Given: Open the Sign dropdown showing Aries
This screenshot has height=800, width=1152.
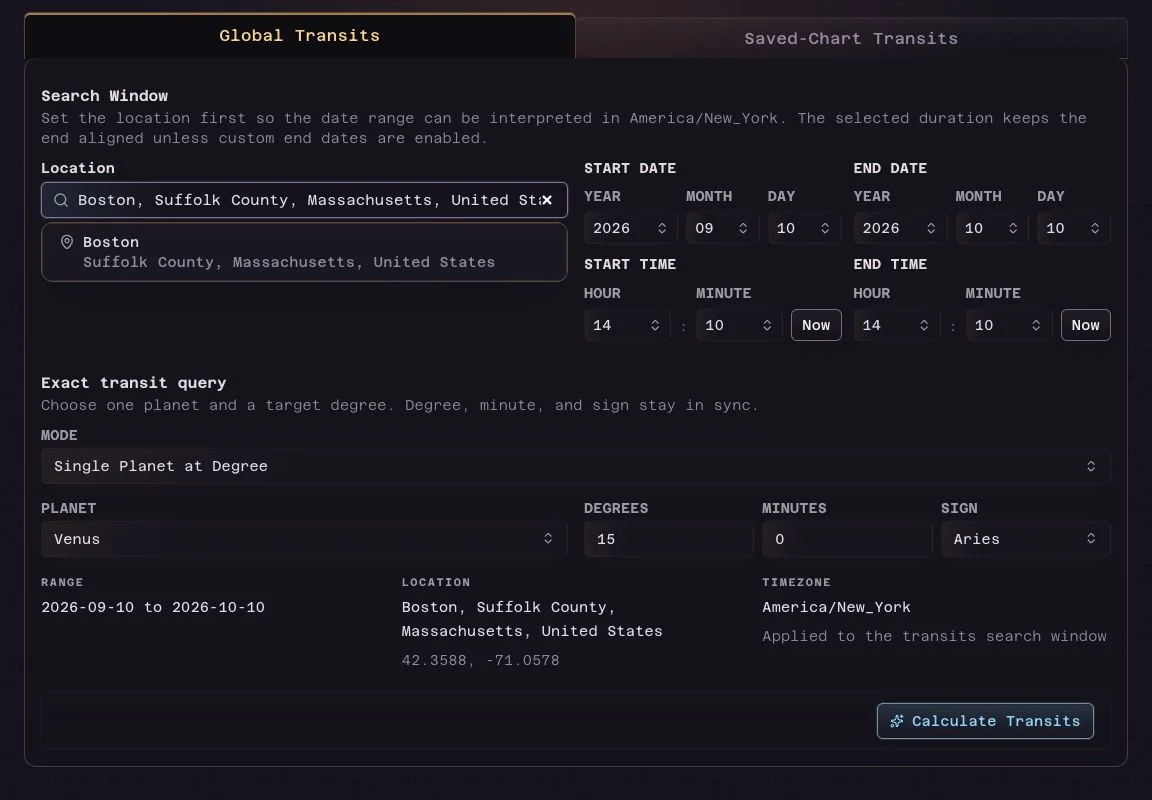Looking at the screenshot, I should 1026,539.
